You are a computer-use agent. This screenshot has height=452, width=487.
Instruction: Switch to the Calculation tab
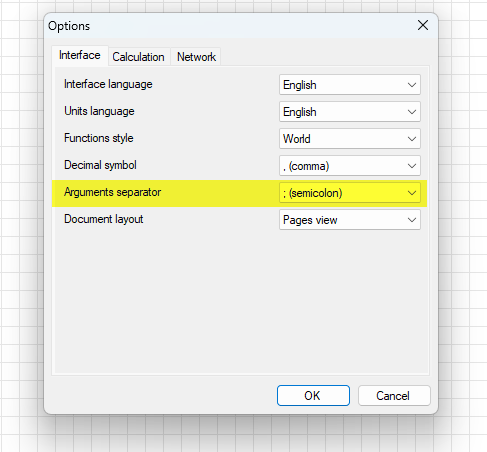(x=138, y=57)
